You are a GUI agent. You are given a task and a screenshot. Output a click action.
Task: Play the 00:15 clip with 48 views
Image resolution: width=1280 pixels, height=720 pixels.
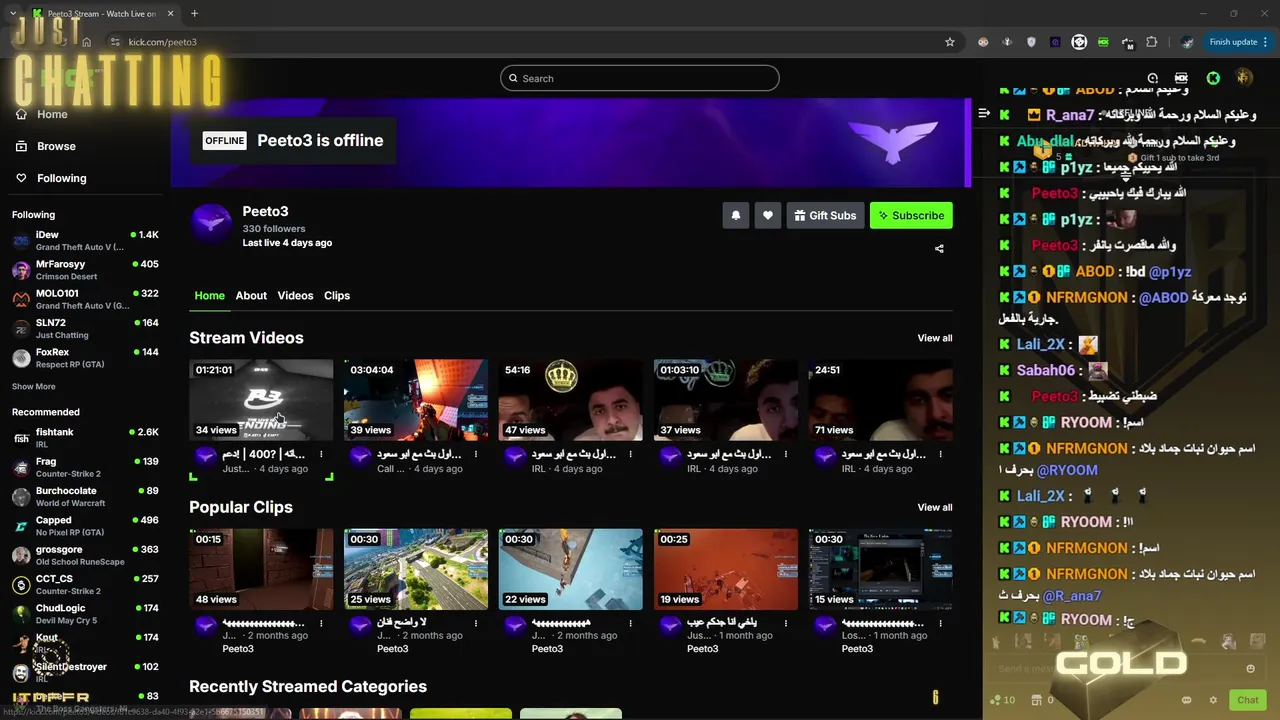point(261,569)
